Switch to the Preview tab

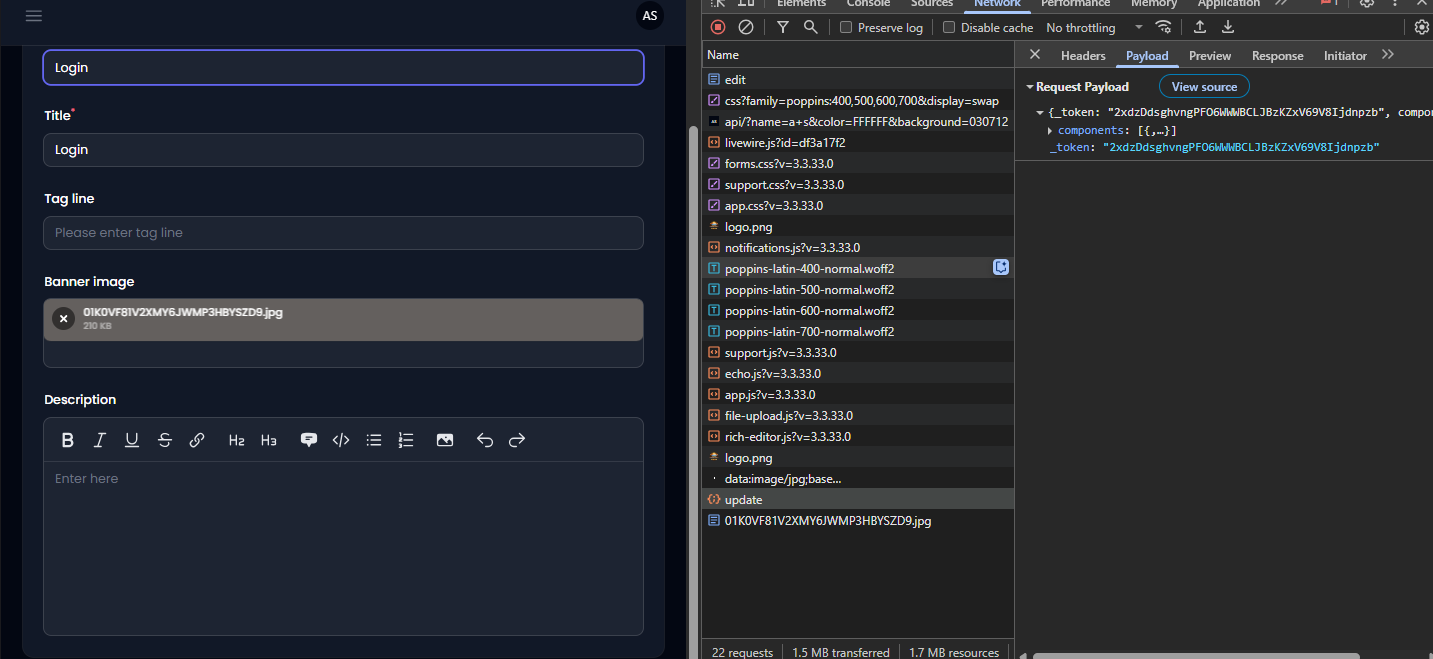click(x=1210, y=56)
